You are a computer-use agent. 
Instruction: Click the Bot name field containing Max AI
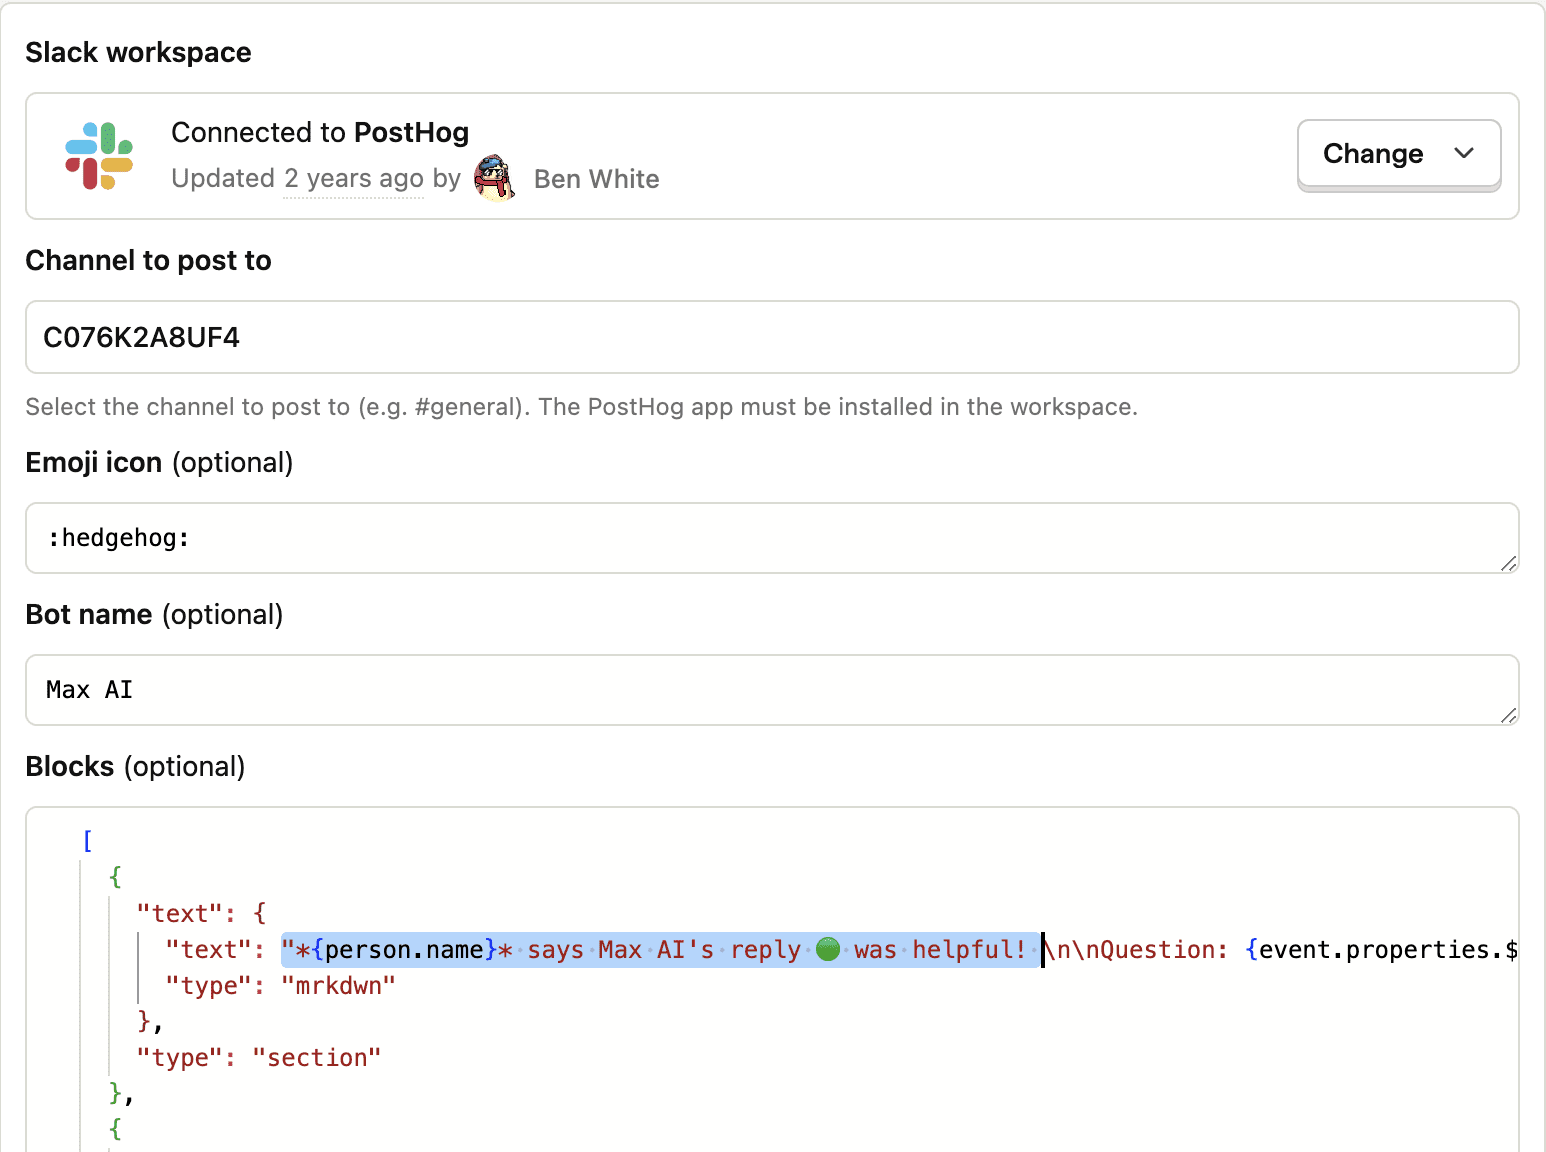tap(772, 690)
